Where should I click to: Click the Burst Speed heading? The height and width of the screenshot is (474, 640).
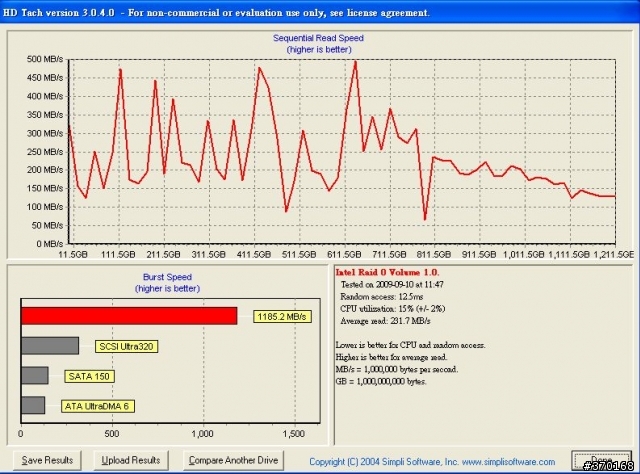point(167,277)
